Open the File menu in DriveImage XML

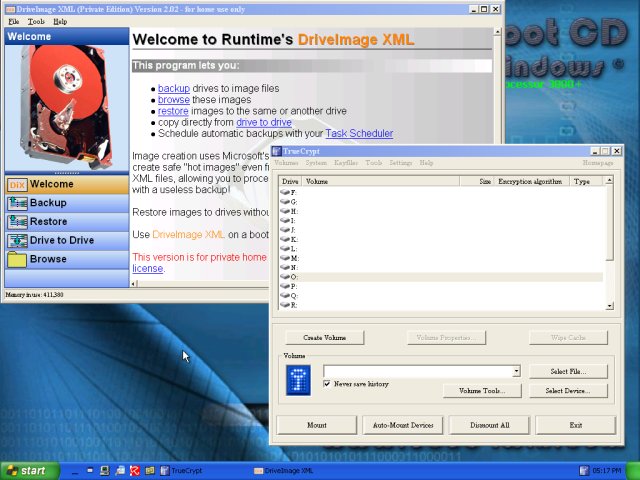point(13,22)
